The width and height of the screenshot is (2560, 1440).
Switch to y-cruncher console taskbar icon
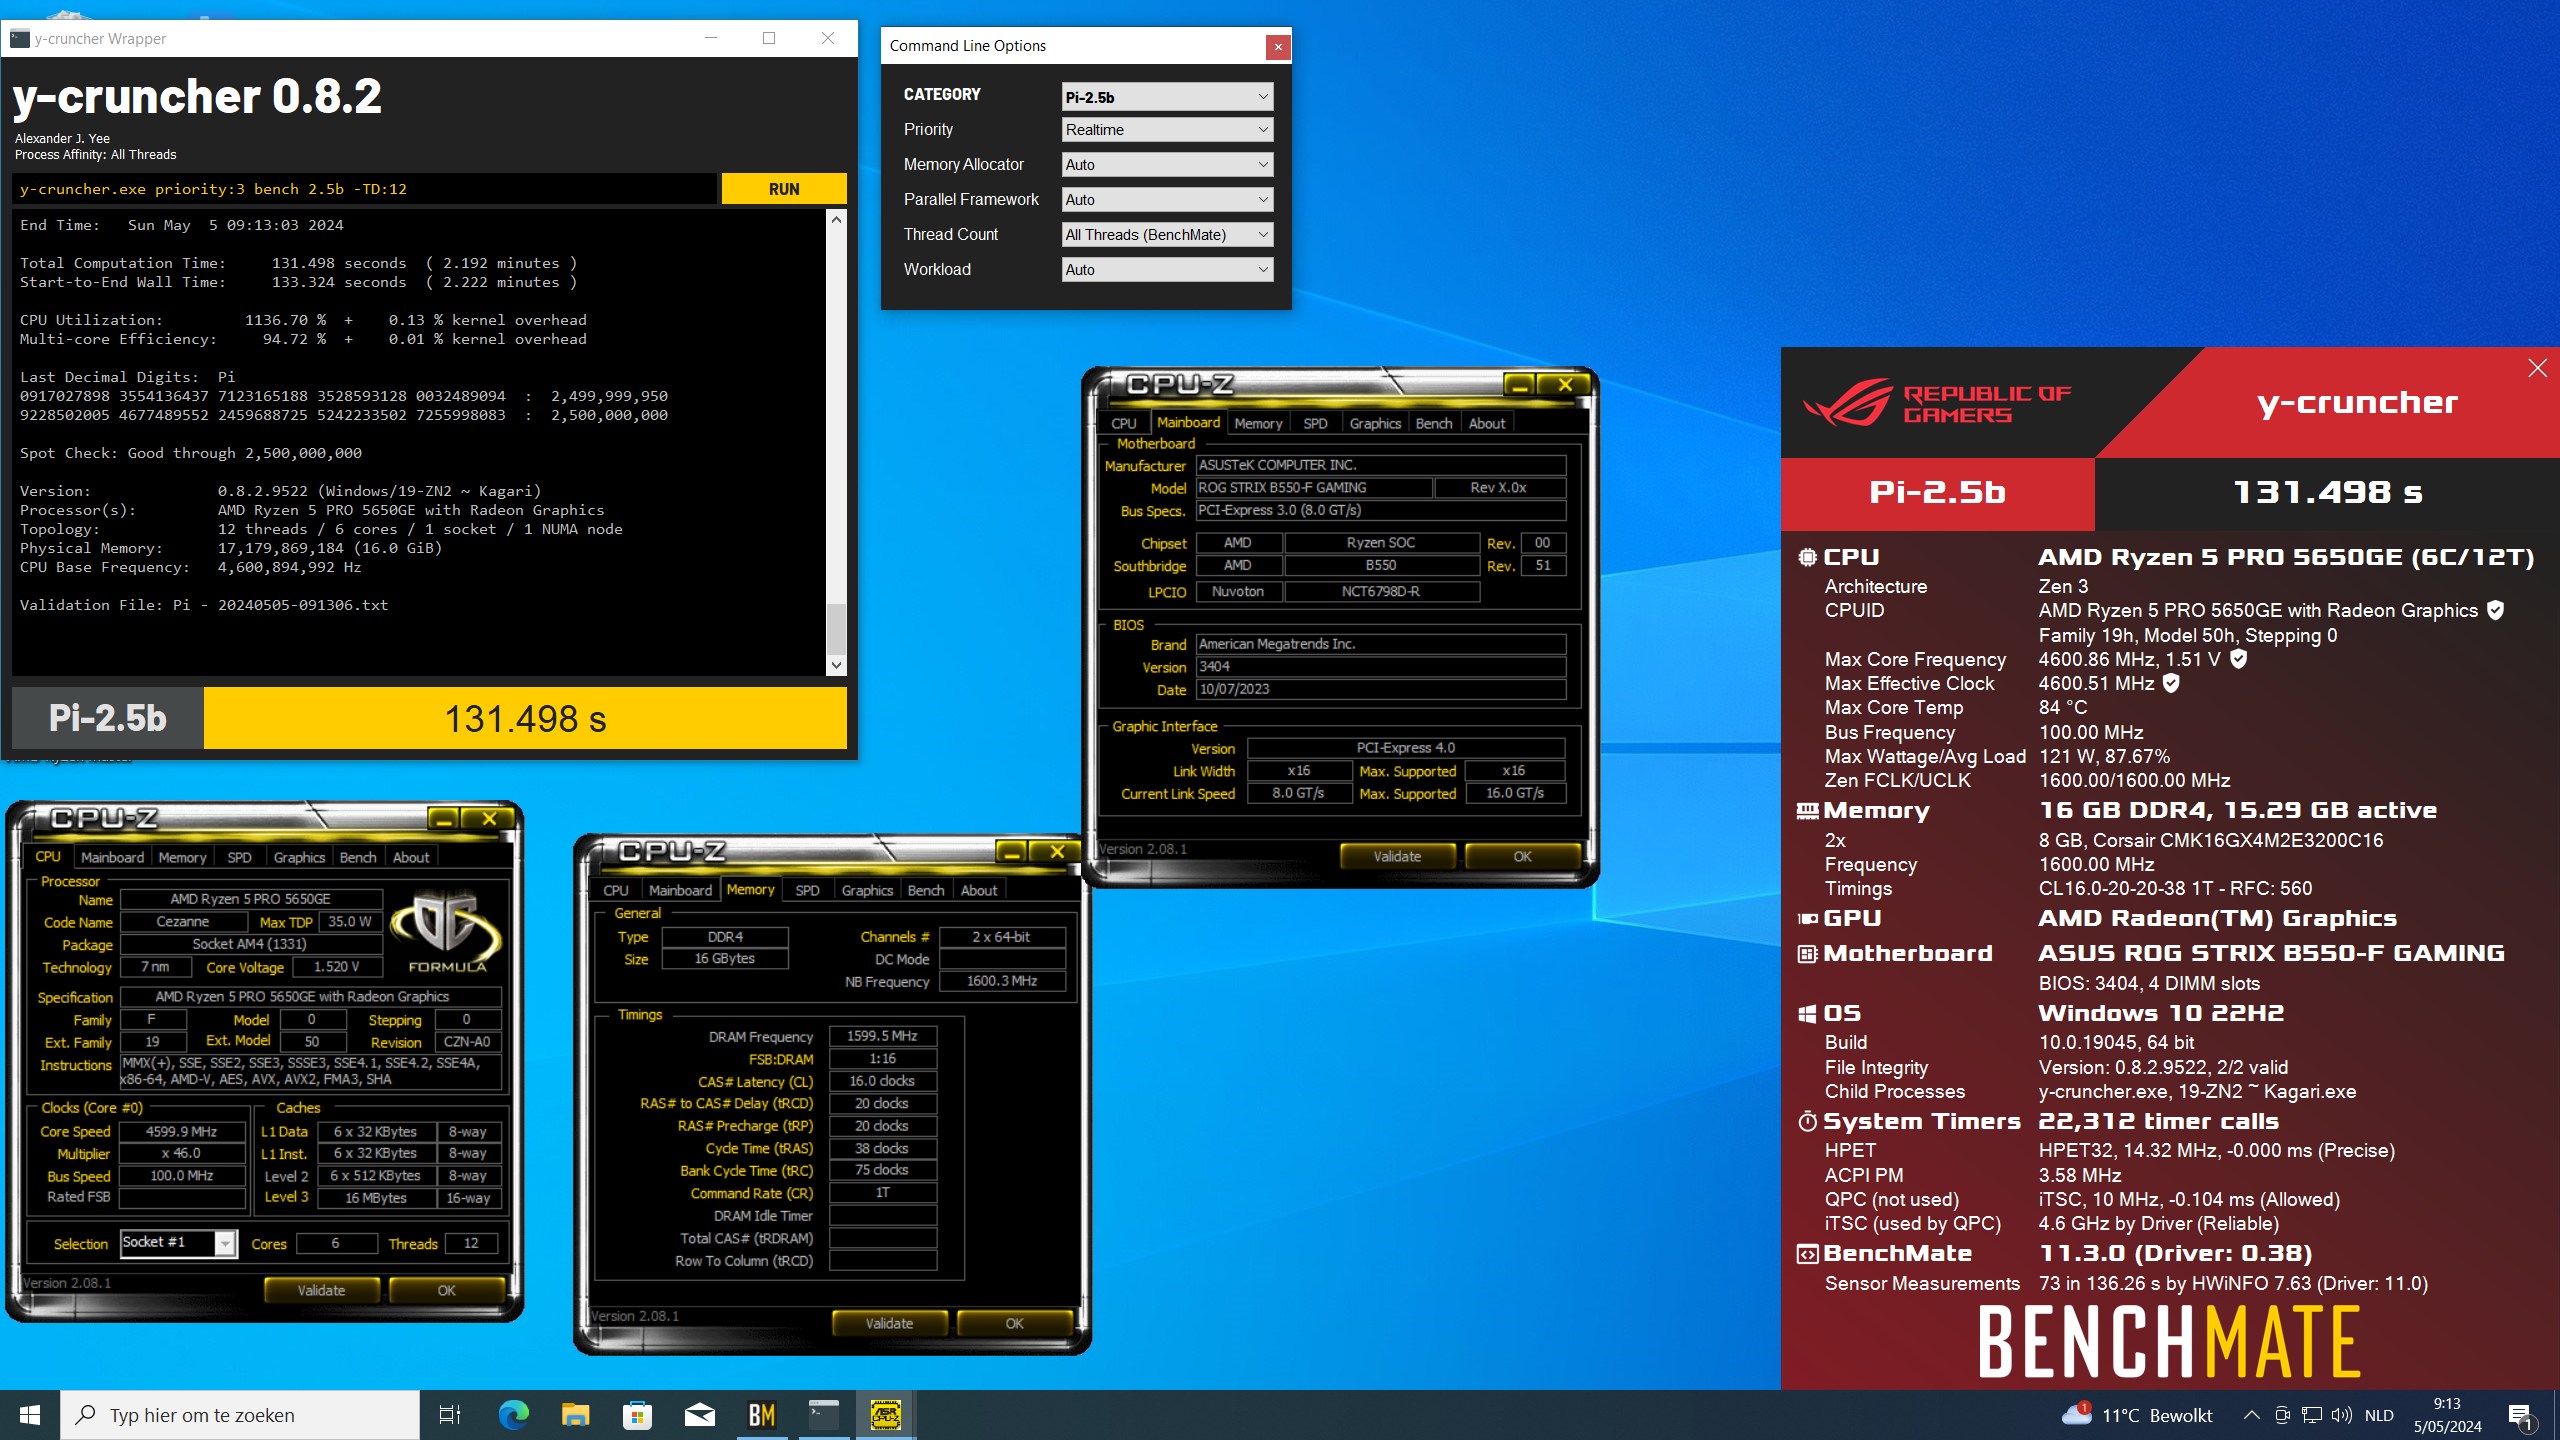point(824,1415)
